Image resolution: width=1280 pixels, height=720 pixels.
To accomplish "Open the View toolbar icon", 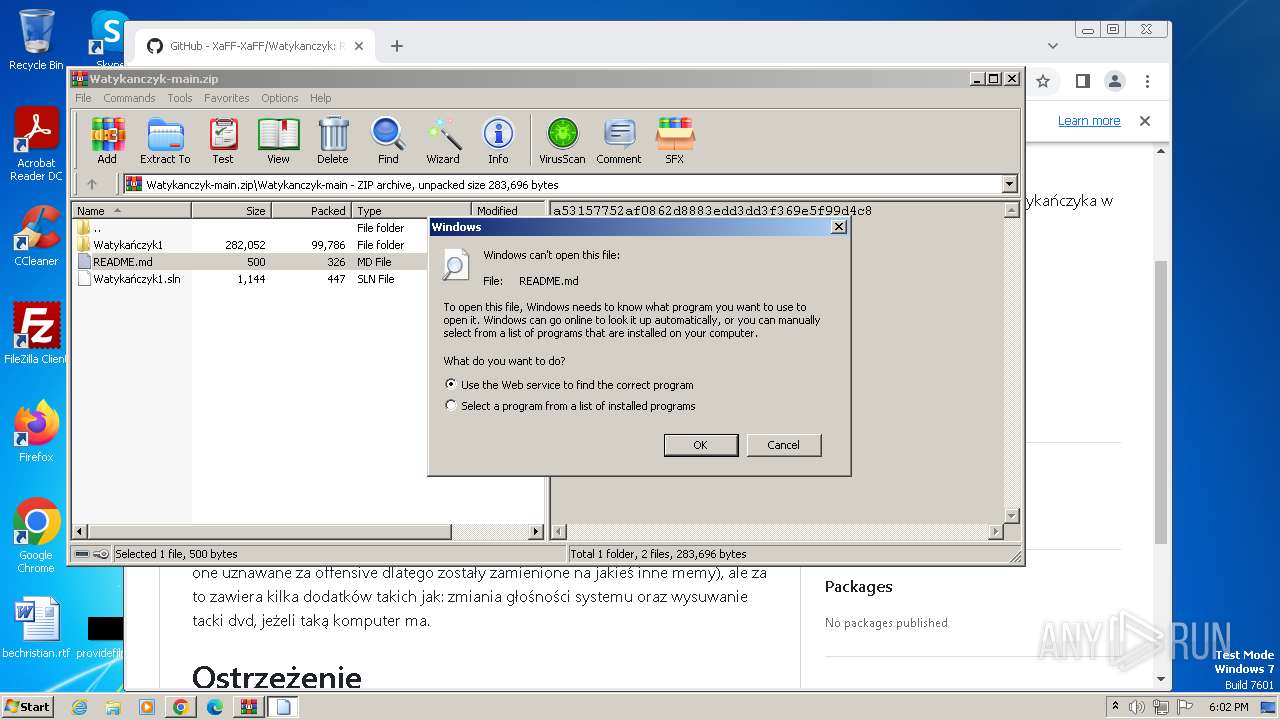I will (278, 140).
